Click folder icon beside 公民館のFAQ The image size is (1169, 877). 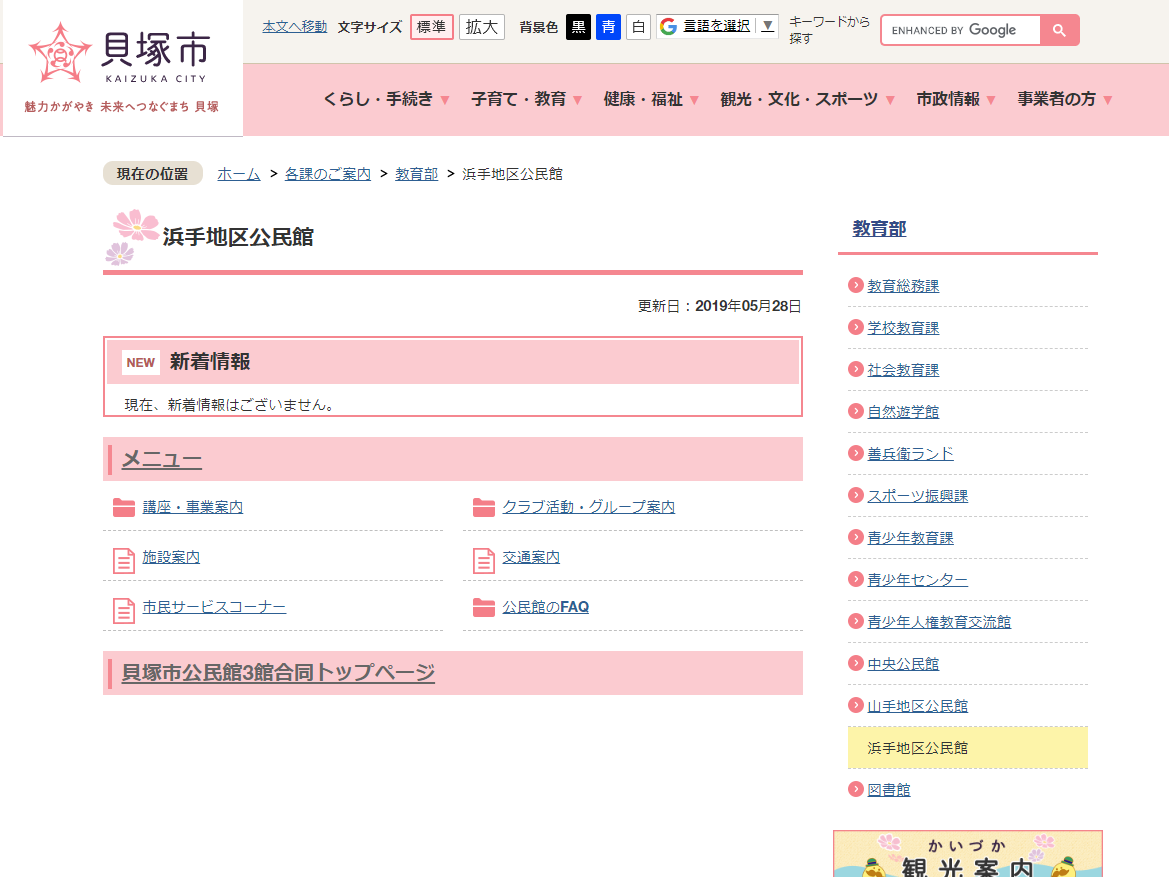pos(484,608)
